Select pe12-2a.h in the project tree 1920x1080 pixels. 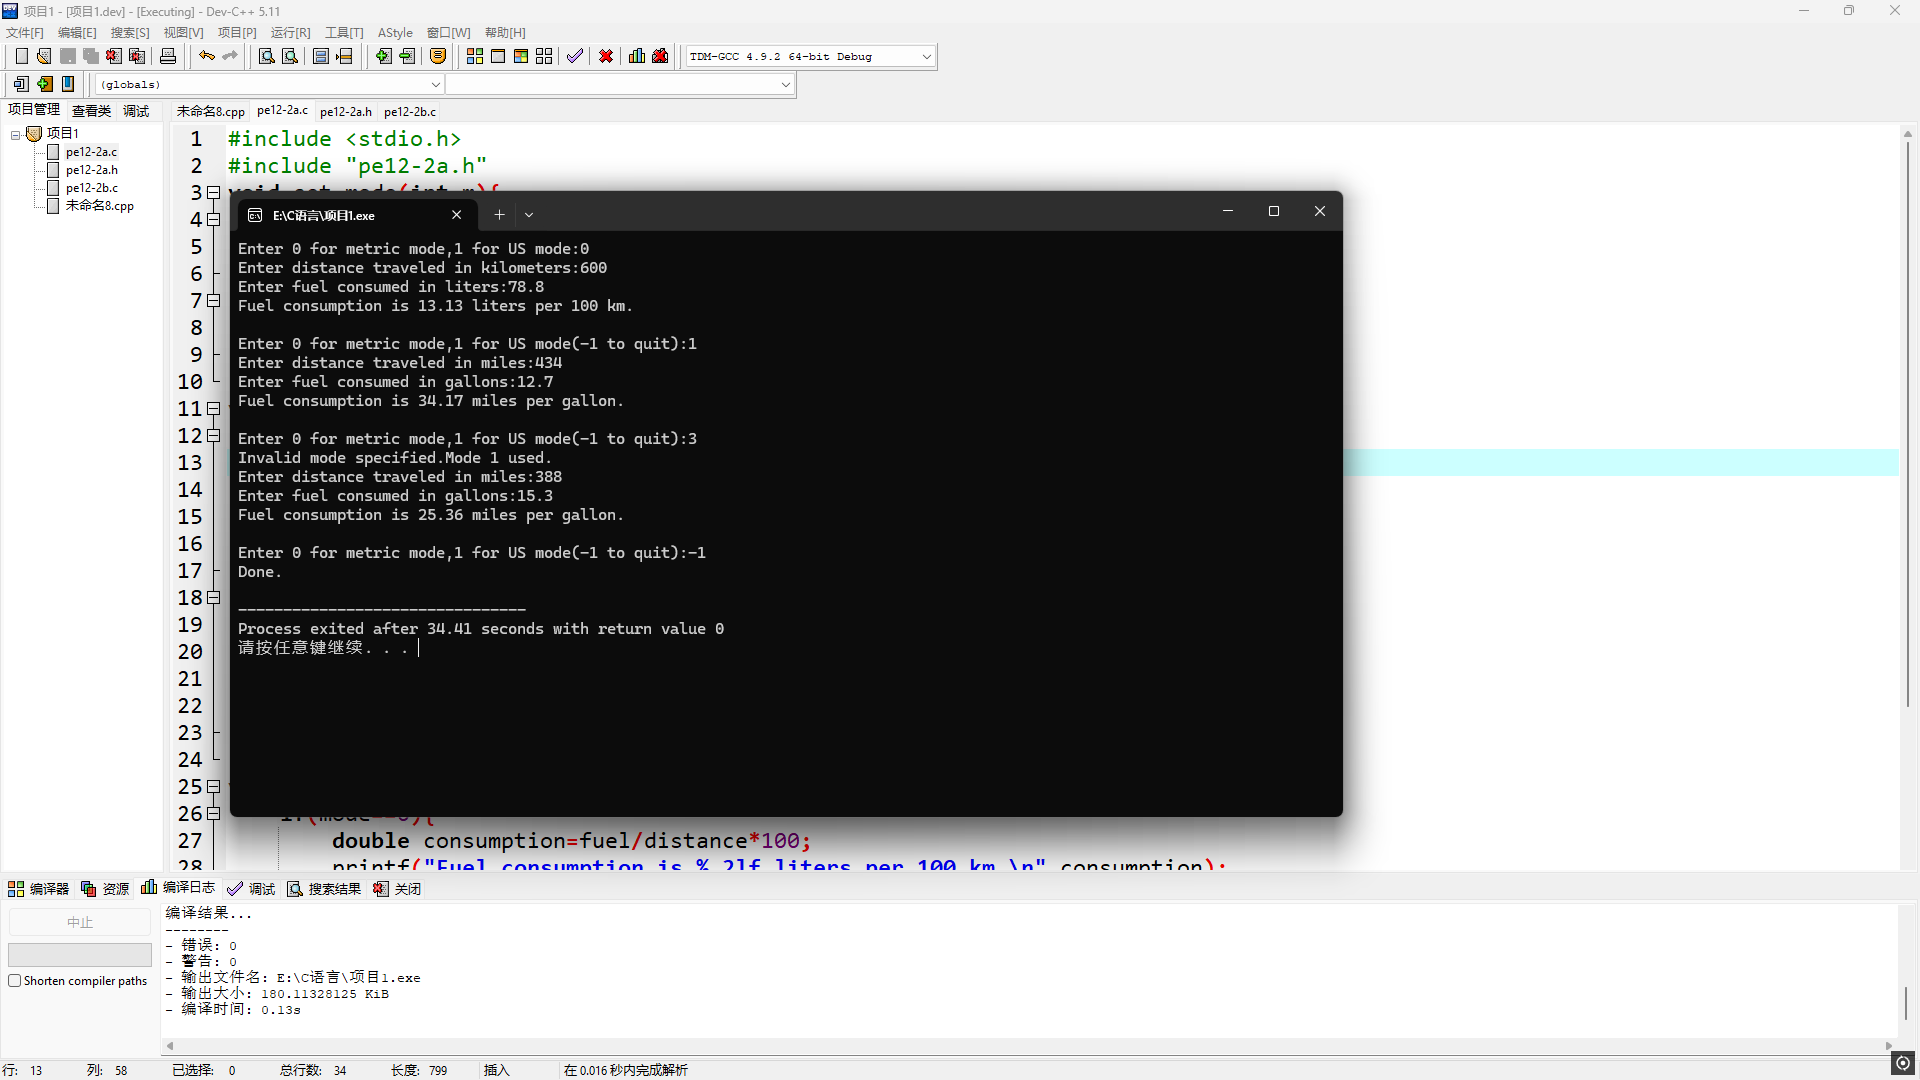point(92,170)
